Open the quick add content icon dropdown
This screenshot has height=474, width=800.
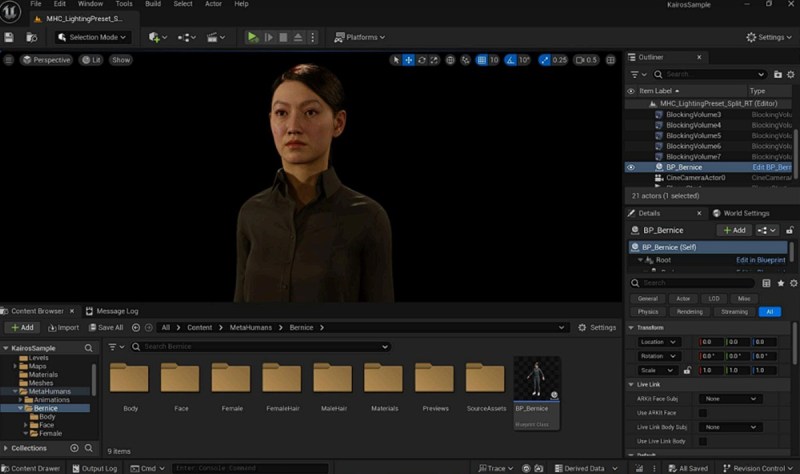coord(158,37)
